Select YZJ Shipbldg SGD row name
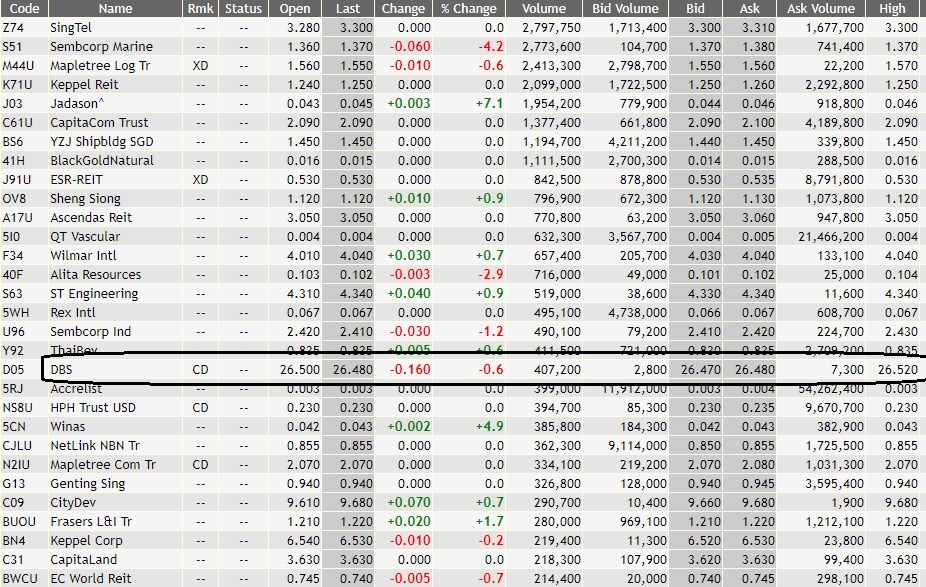 (102, 142)
